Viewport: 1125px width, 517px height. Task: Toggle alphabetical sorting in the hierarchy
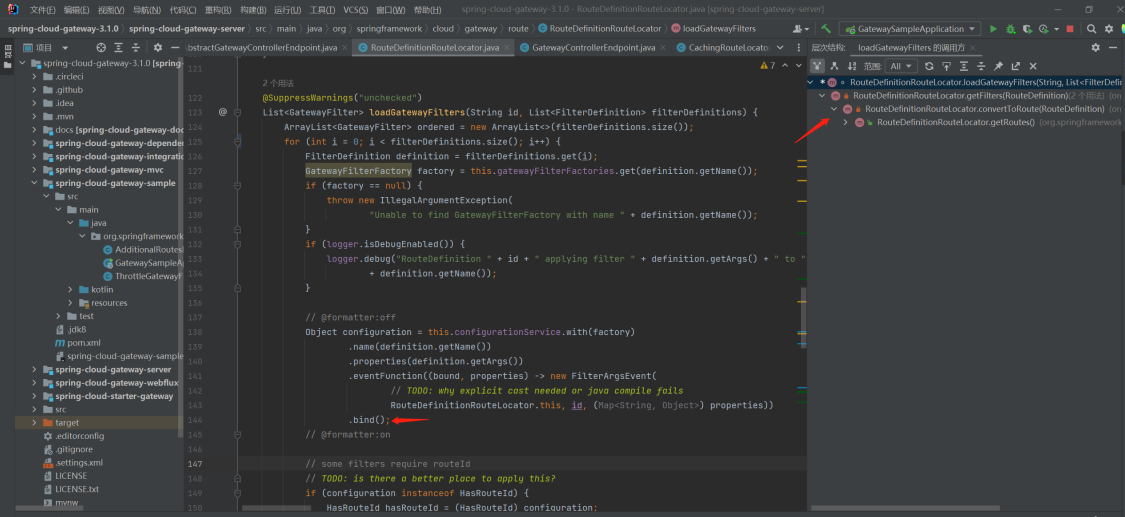tap(851, 66)
